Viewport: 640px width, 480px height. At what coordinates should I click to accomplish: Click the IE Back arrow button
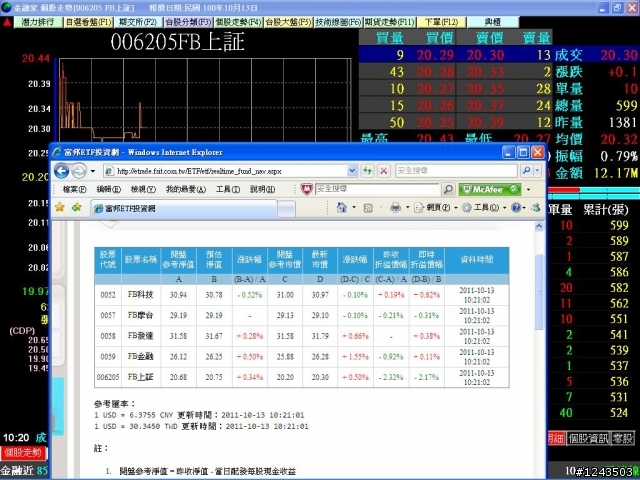pos(62,171)
